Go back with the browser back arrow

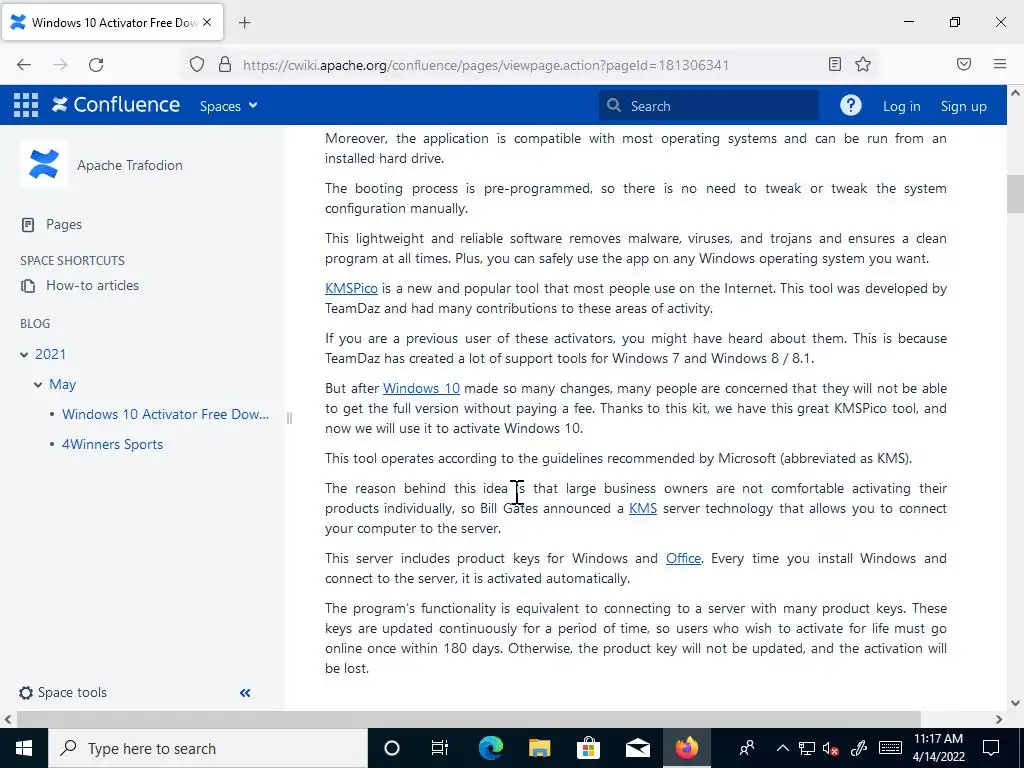click(x=24, y=64)
